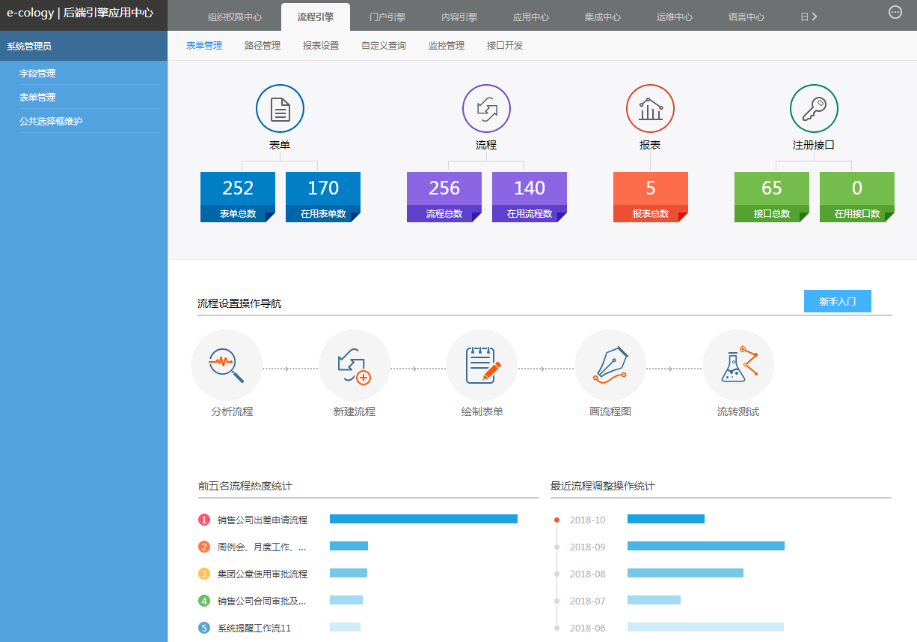Switch to the 语言中心 tab

pos(746,17)
